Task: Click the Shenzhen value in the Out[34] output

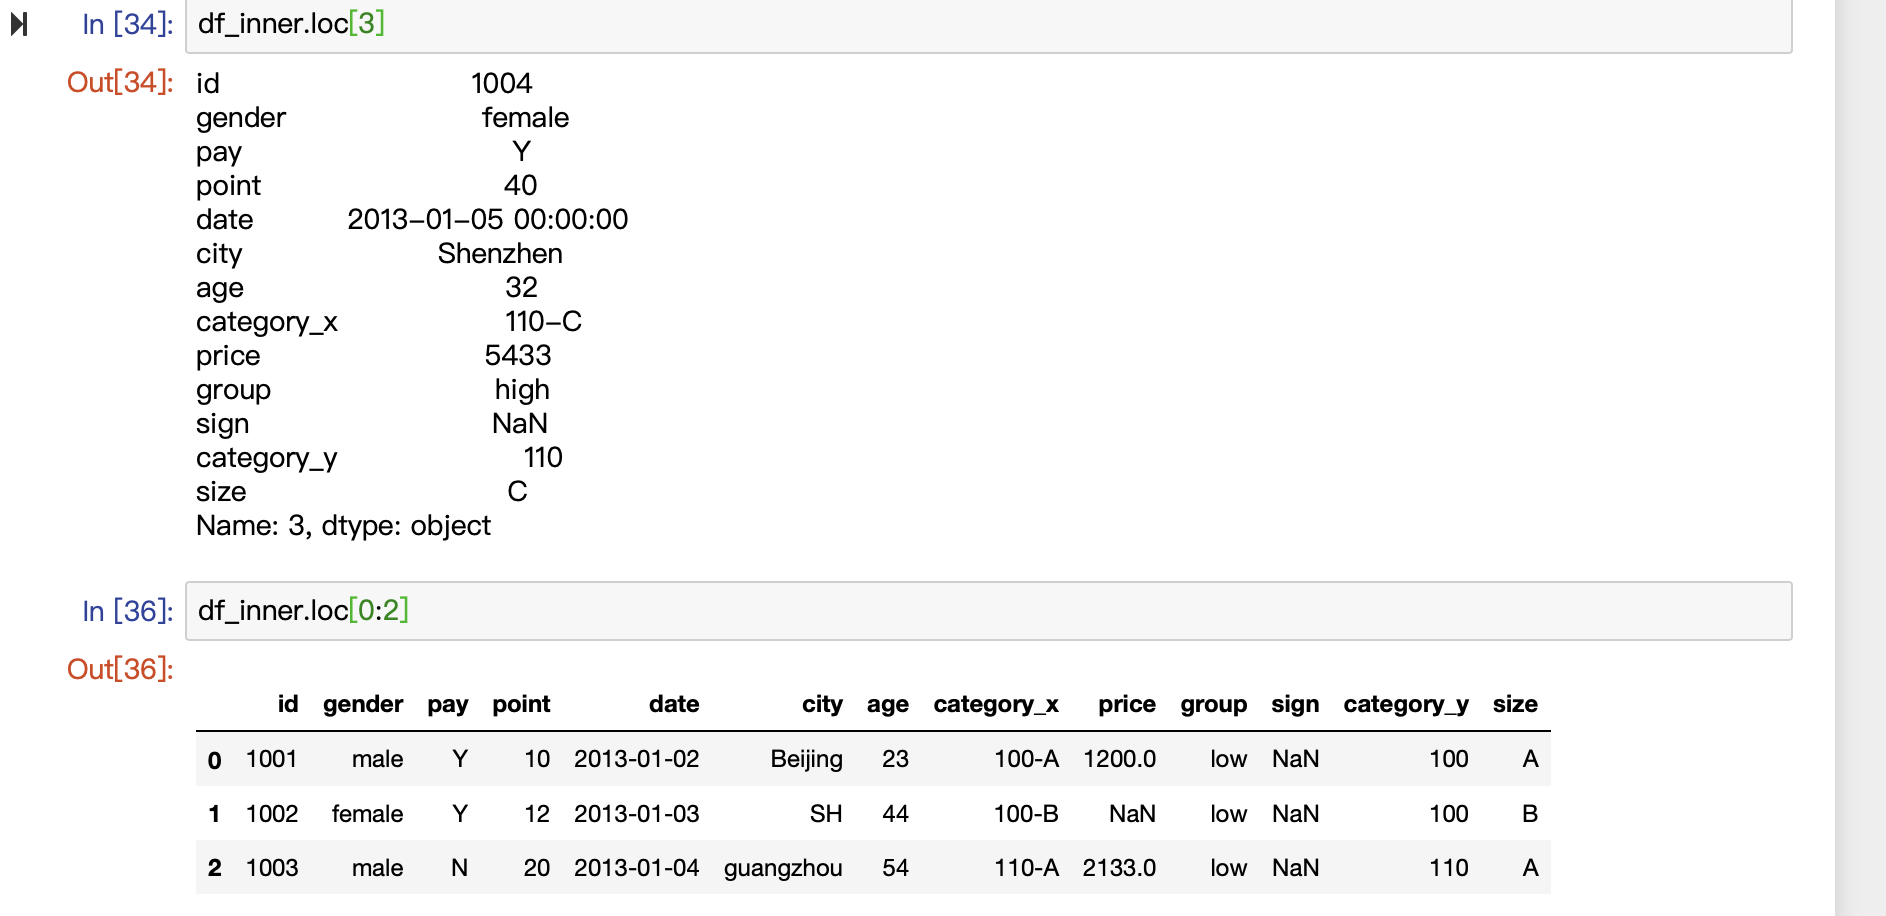Action: [500, 254]
